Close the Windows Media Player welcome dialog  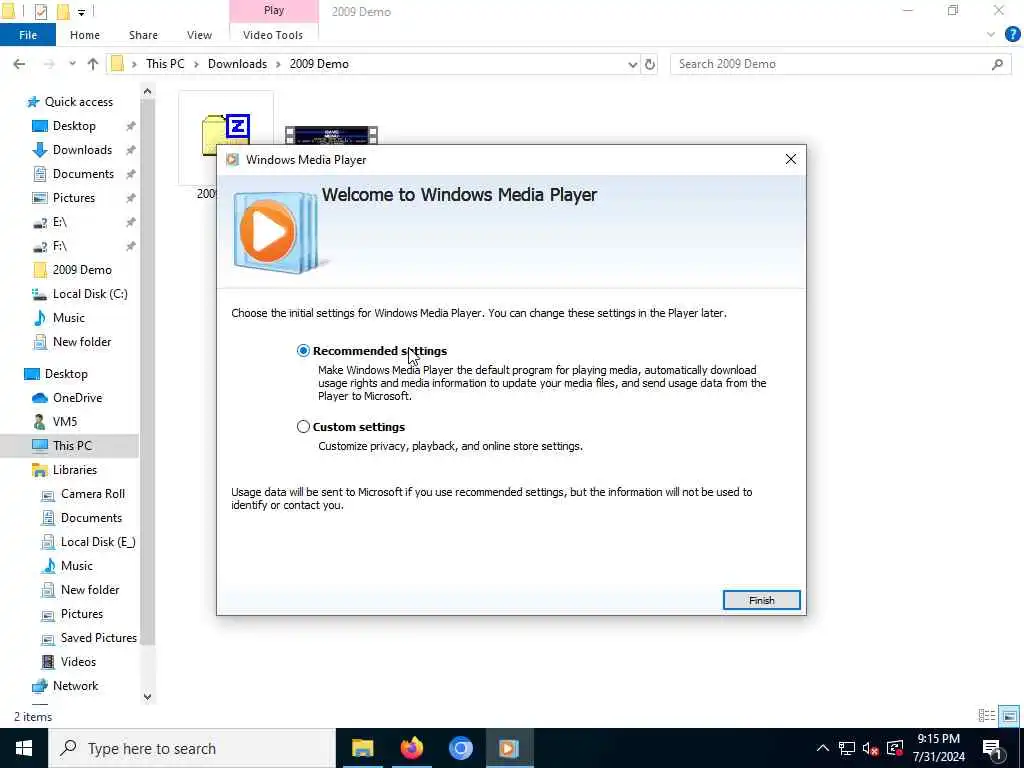click(x=791, y=159)
